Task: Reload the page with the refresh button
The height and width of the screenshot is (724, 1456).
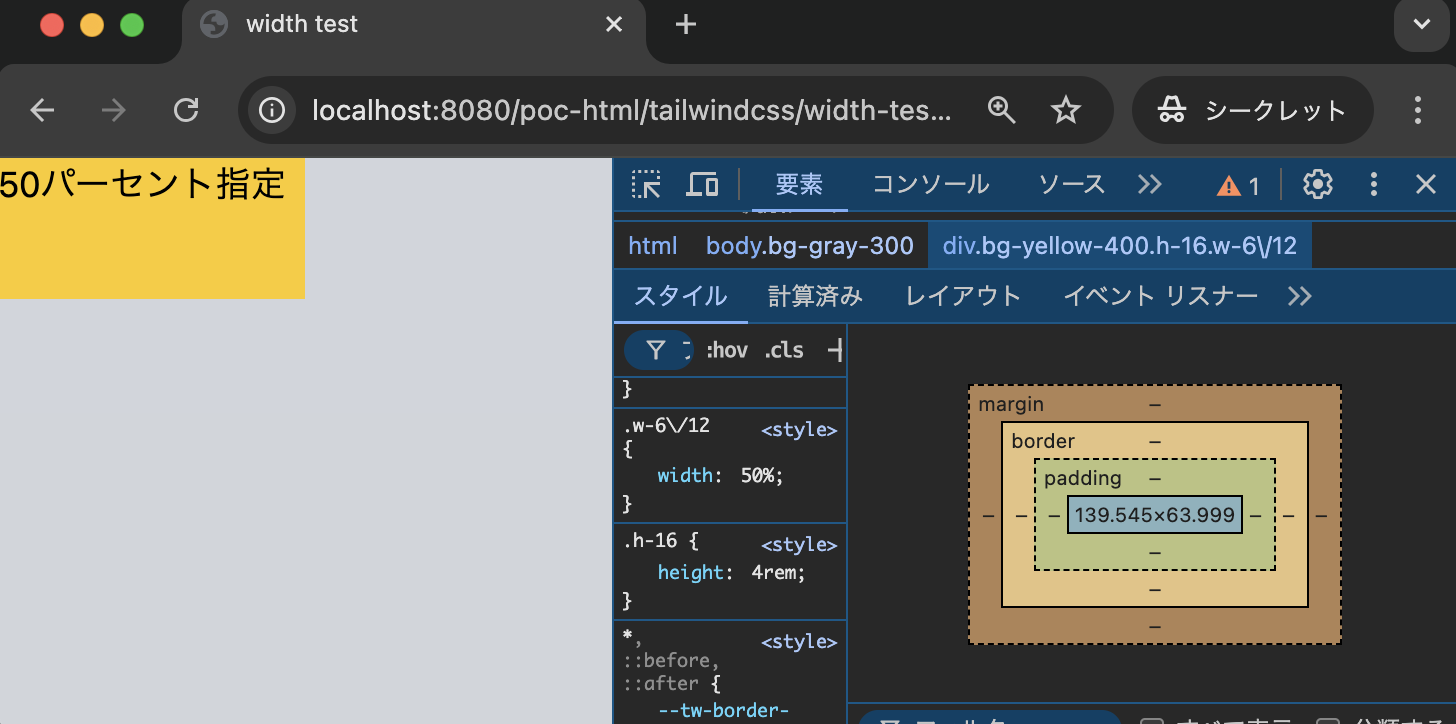Action: pyautogui.click(x=186, y=110)
